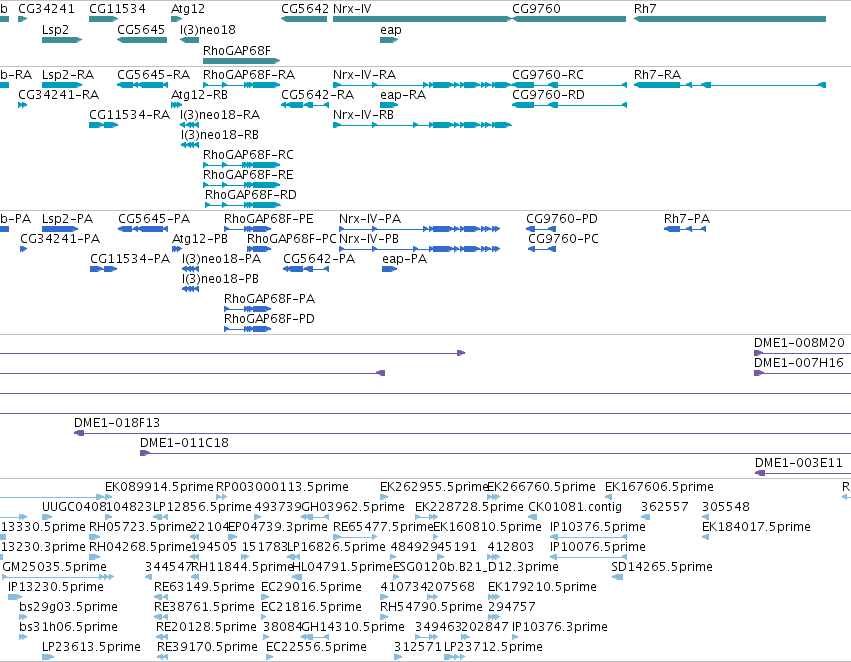
Task: Click the Rh7 gene label
Action: 645,9
